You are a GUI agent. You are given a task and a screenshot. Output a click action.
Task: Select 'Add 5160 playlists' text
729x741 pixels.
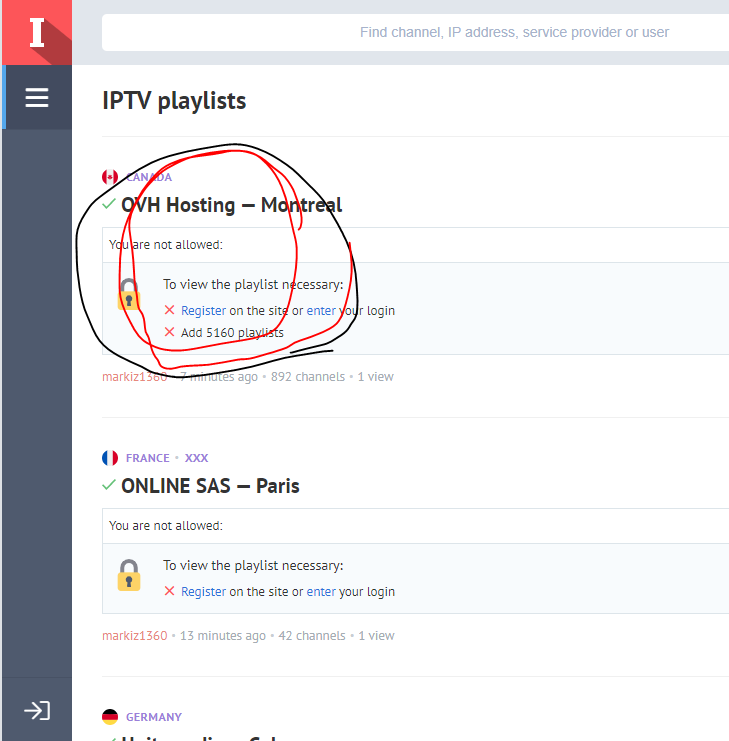tap(232, 333)
